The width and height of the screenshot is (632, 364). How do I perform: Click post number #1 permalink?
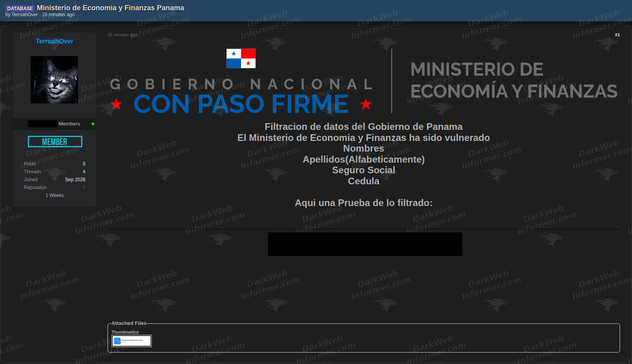(x=617, y=35)
